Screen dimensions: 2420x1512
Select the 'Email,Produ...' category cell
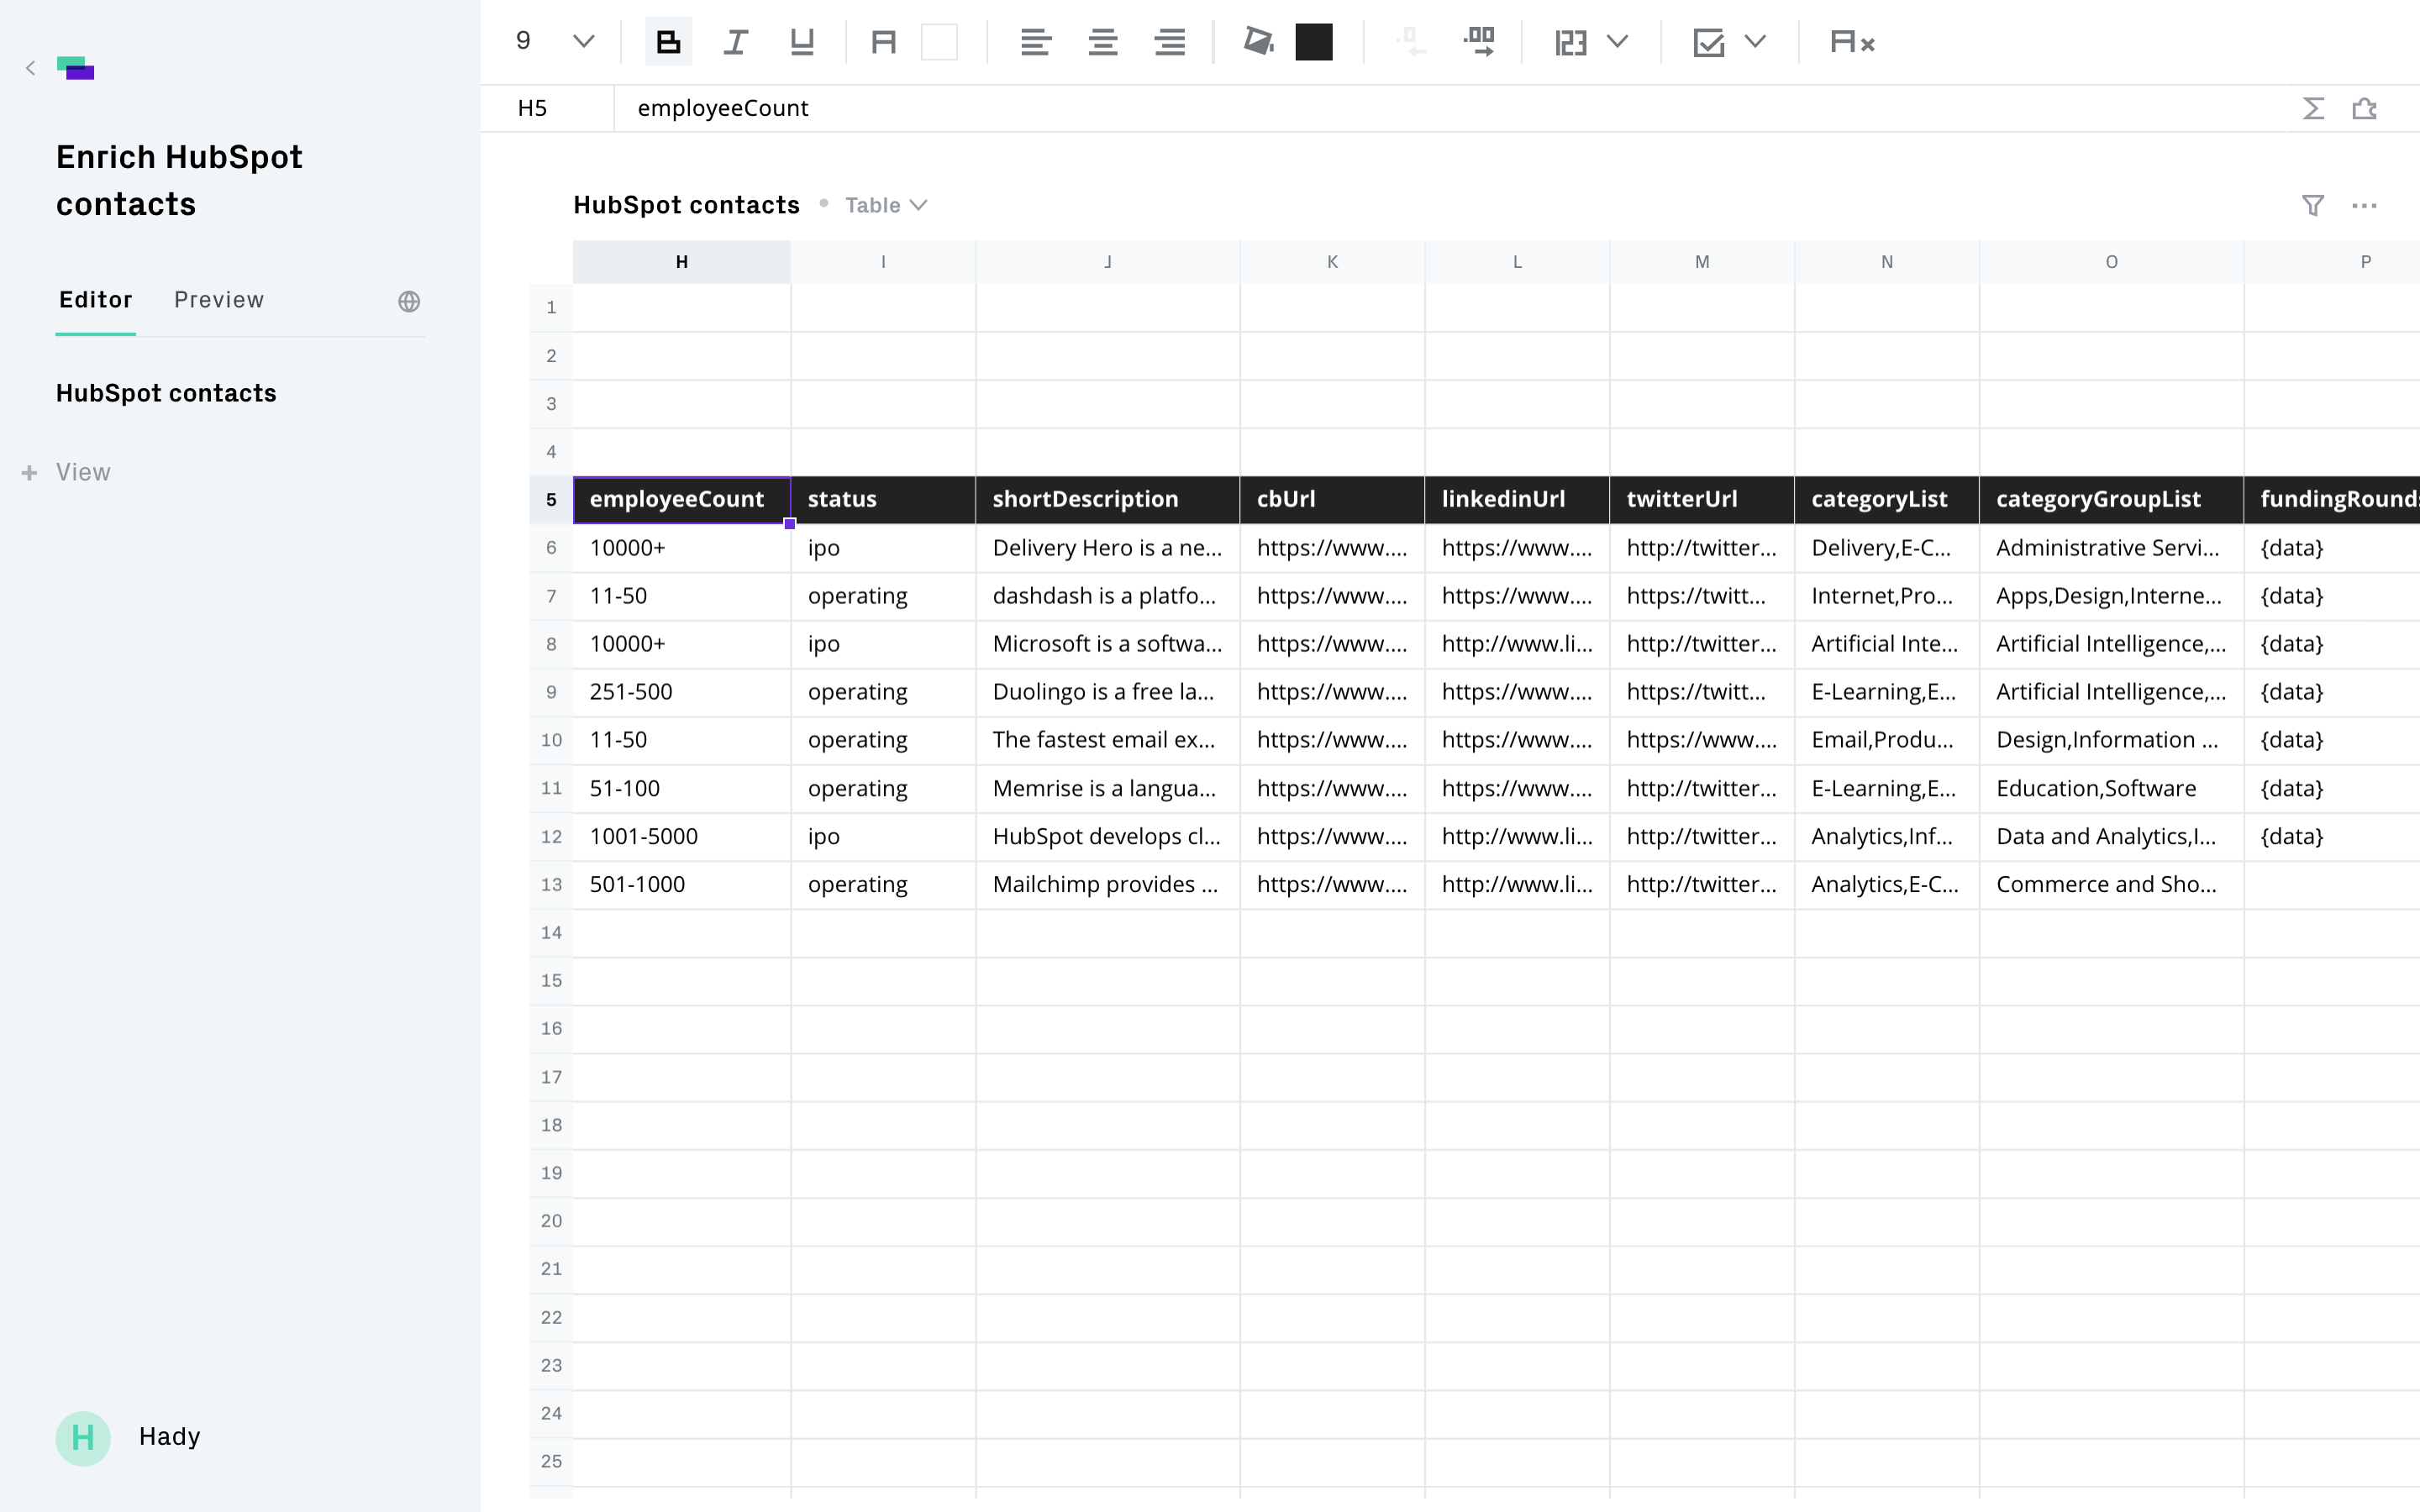[1887, 740]
